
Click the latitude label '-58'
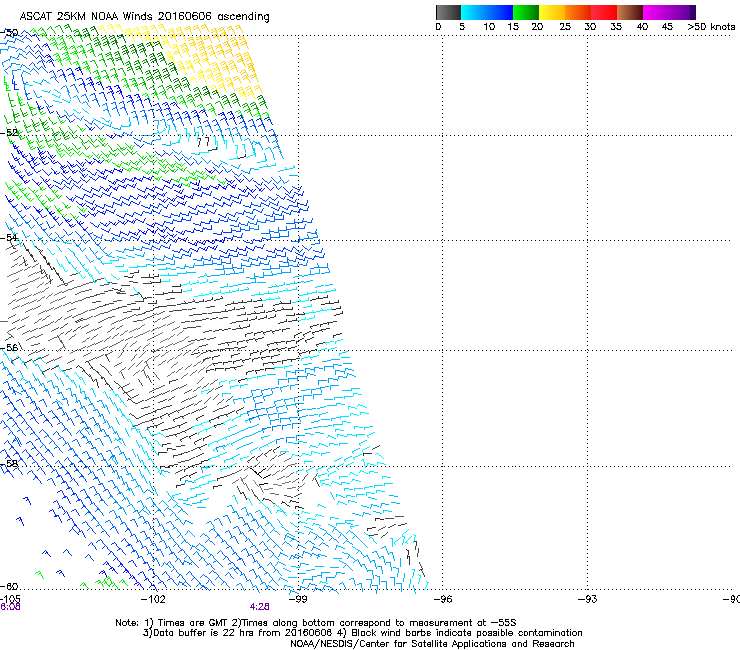click(x=9, y=464)
